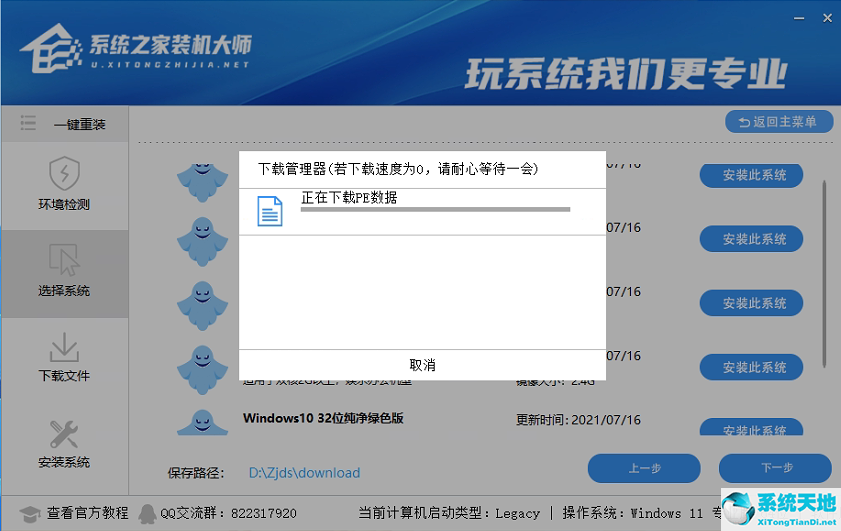
Task: Click the 一键重装 sidebar header
Action: [64, 124]
